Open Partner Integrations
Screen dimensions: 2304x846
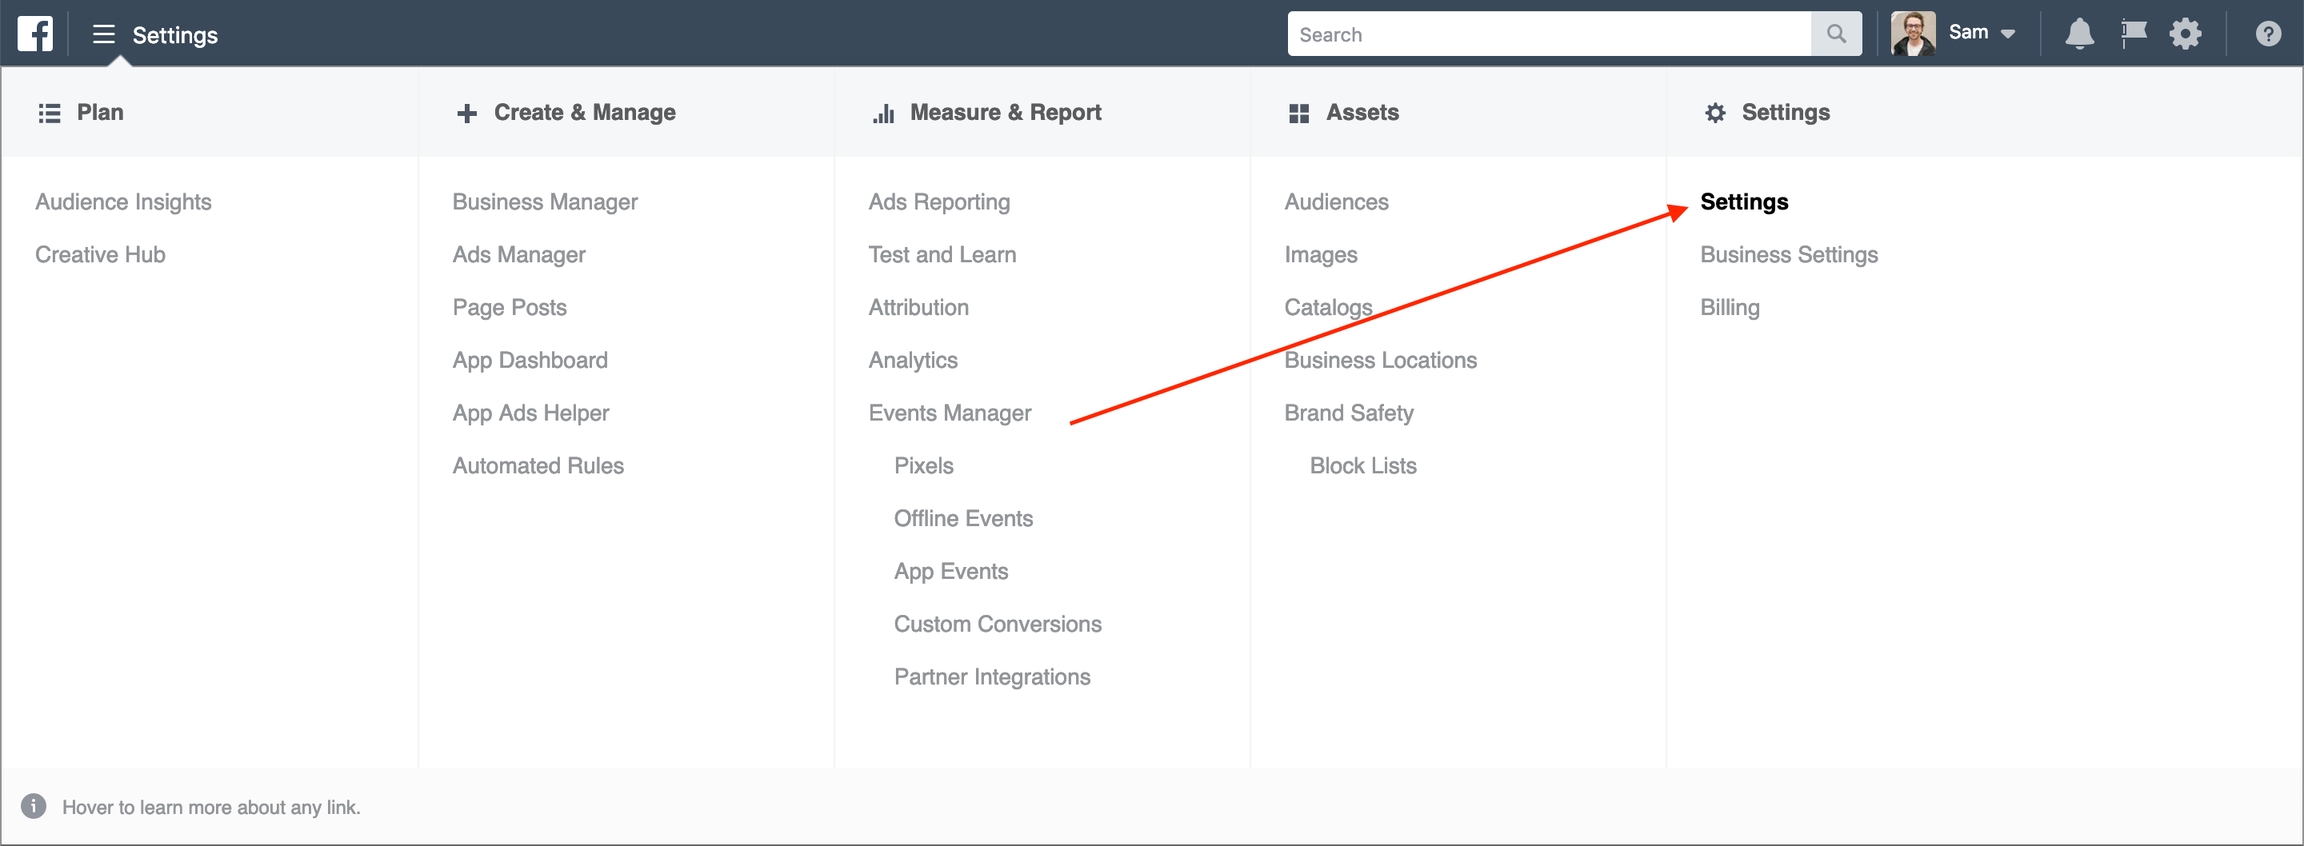tap(992, 677)
